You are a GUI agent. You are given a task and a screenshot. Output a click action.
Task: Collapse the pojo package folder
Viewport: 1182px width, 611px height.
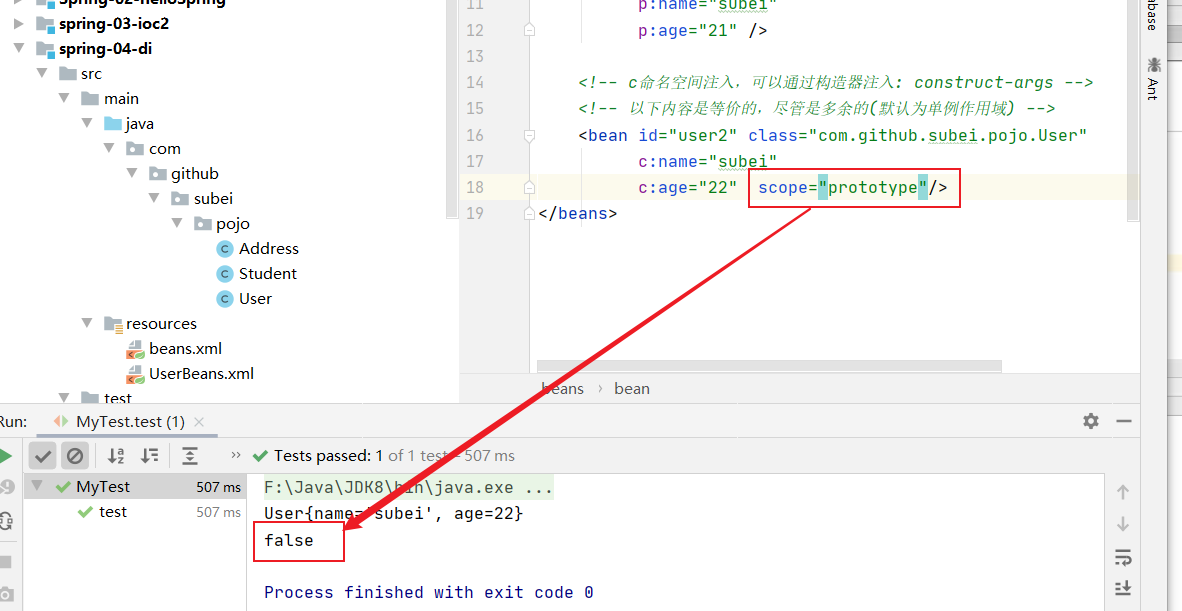tap(178, 223)
